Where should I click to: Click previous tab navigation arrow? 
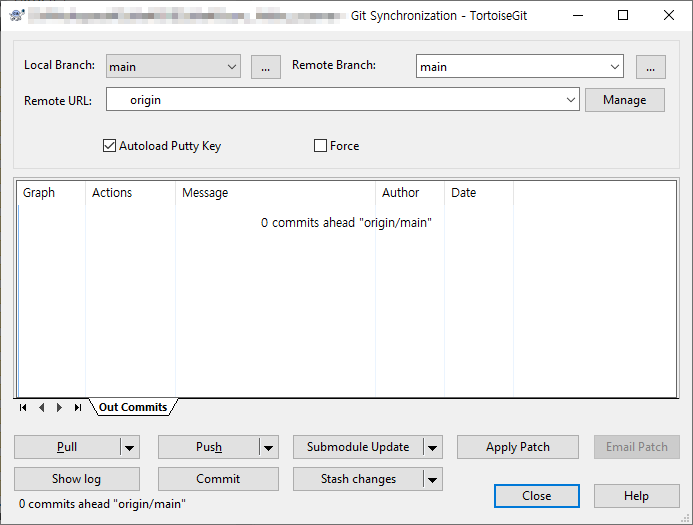point(42,407)
